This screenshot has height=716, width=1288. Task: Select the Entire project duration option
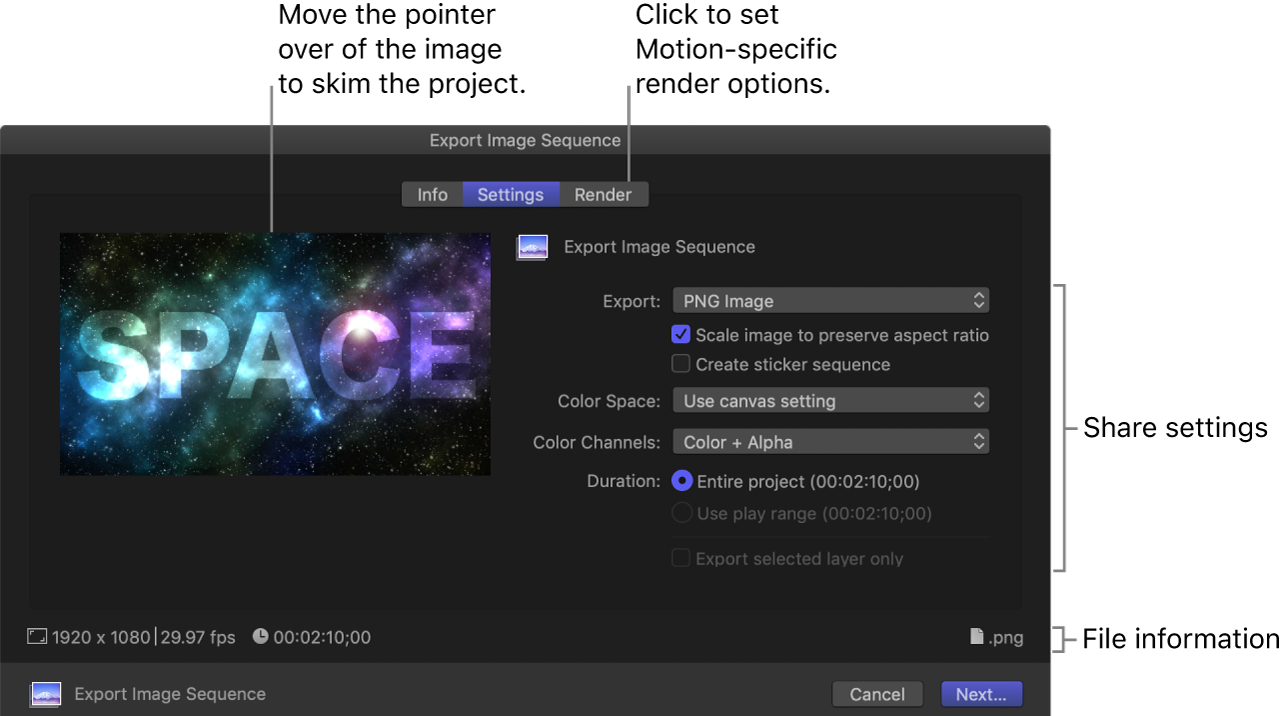pos(681,481)
